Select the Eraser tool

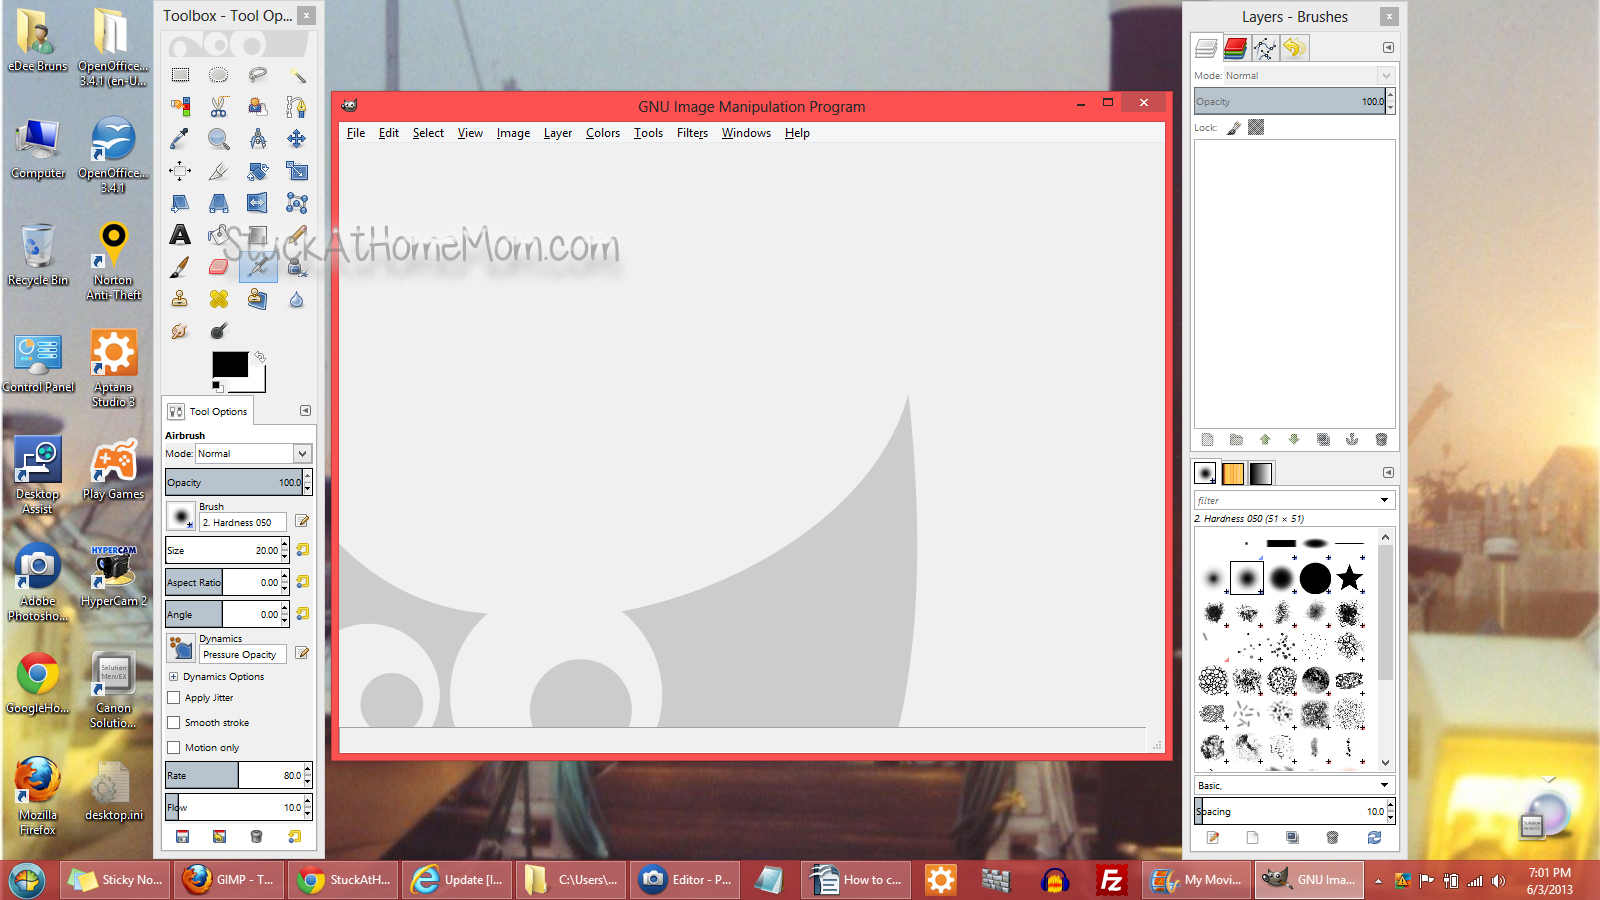click(x=219, y=267)
